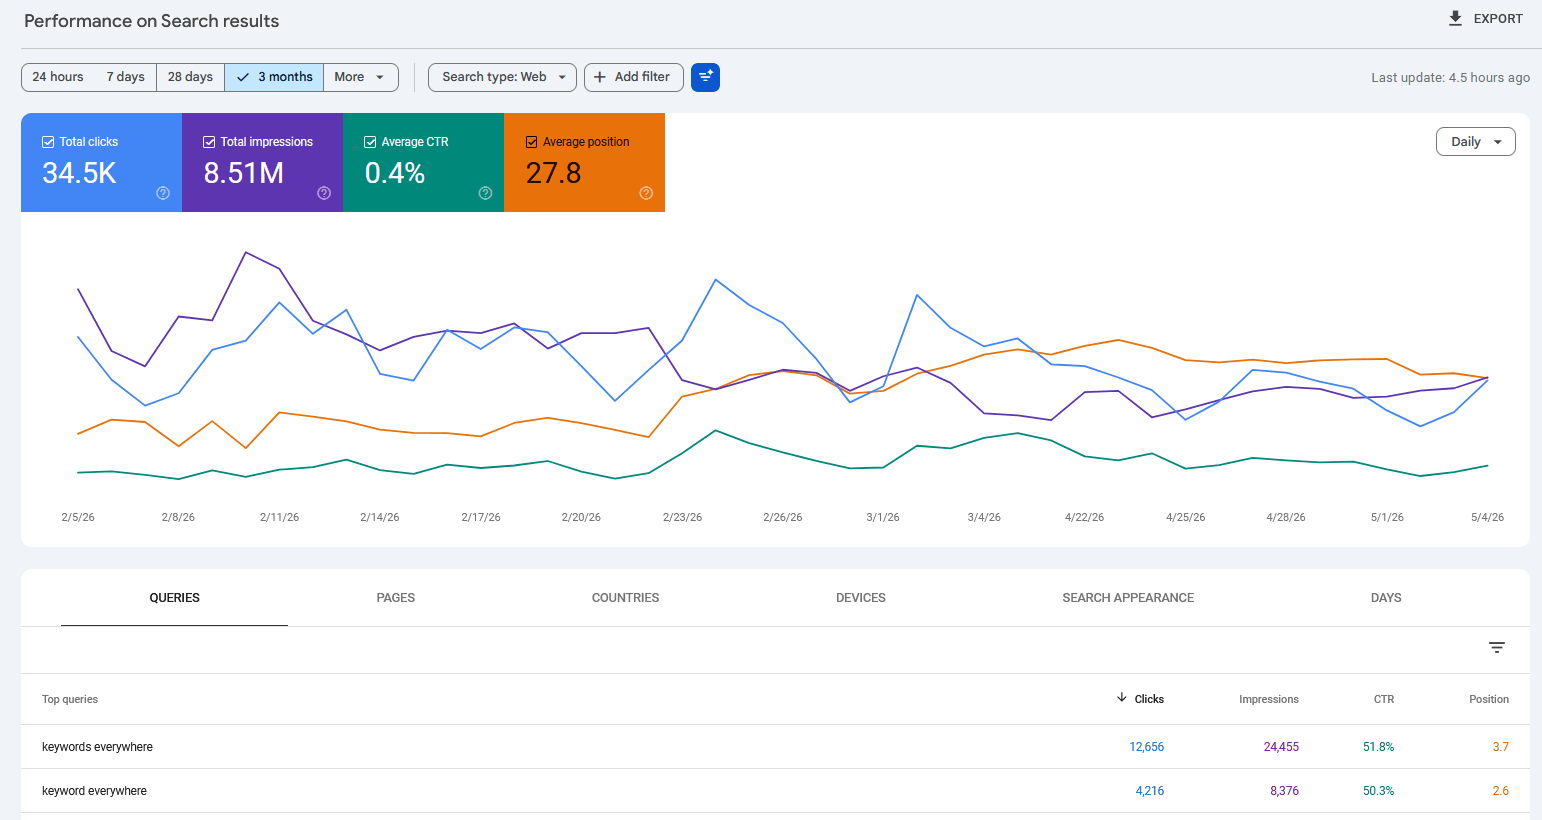Open the Daily granularity dropdown
Image resolution: width=1542 pixels, height=820 pixels.
coord(1476,142)
